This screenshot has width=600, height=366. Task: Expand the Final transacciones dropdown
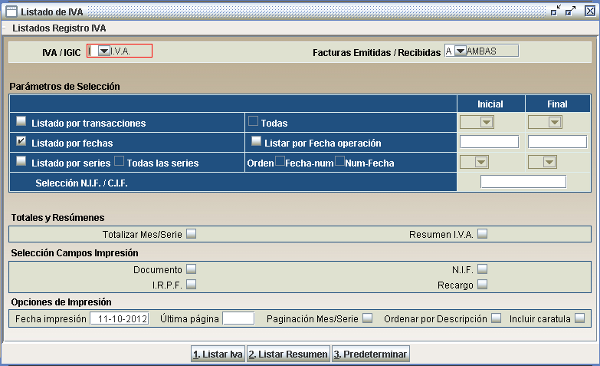click(554, 122)
